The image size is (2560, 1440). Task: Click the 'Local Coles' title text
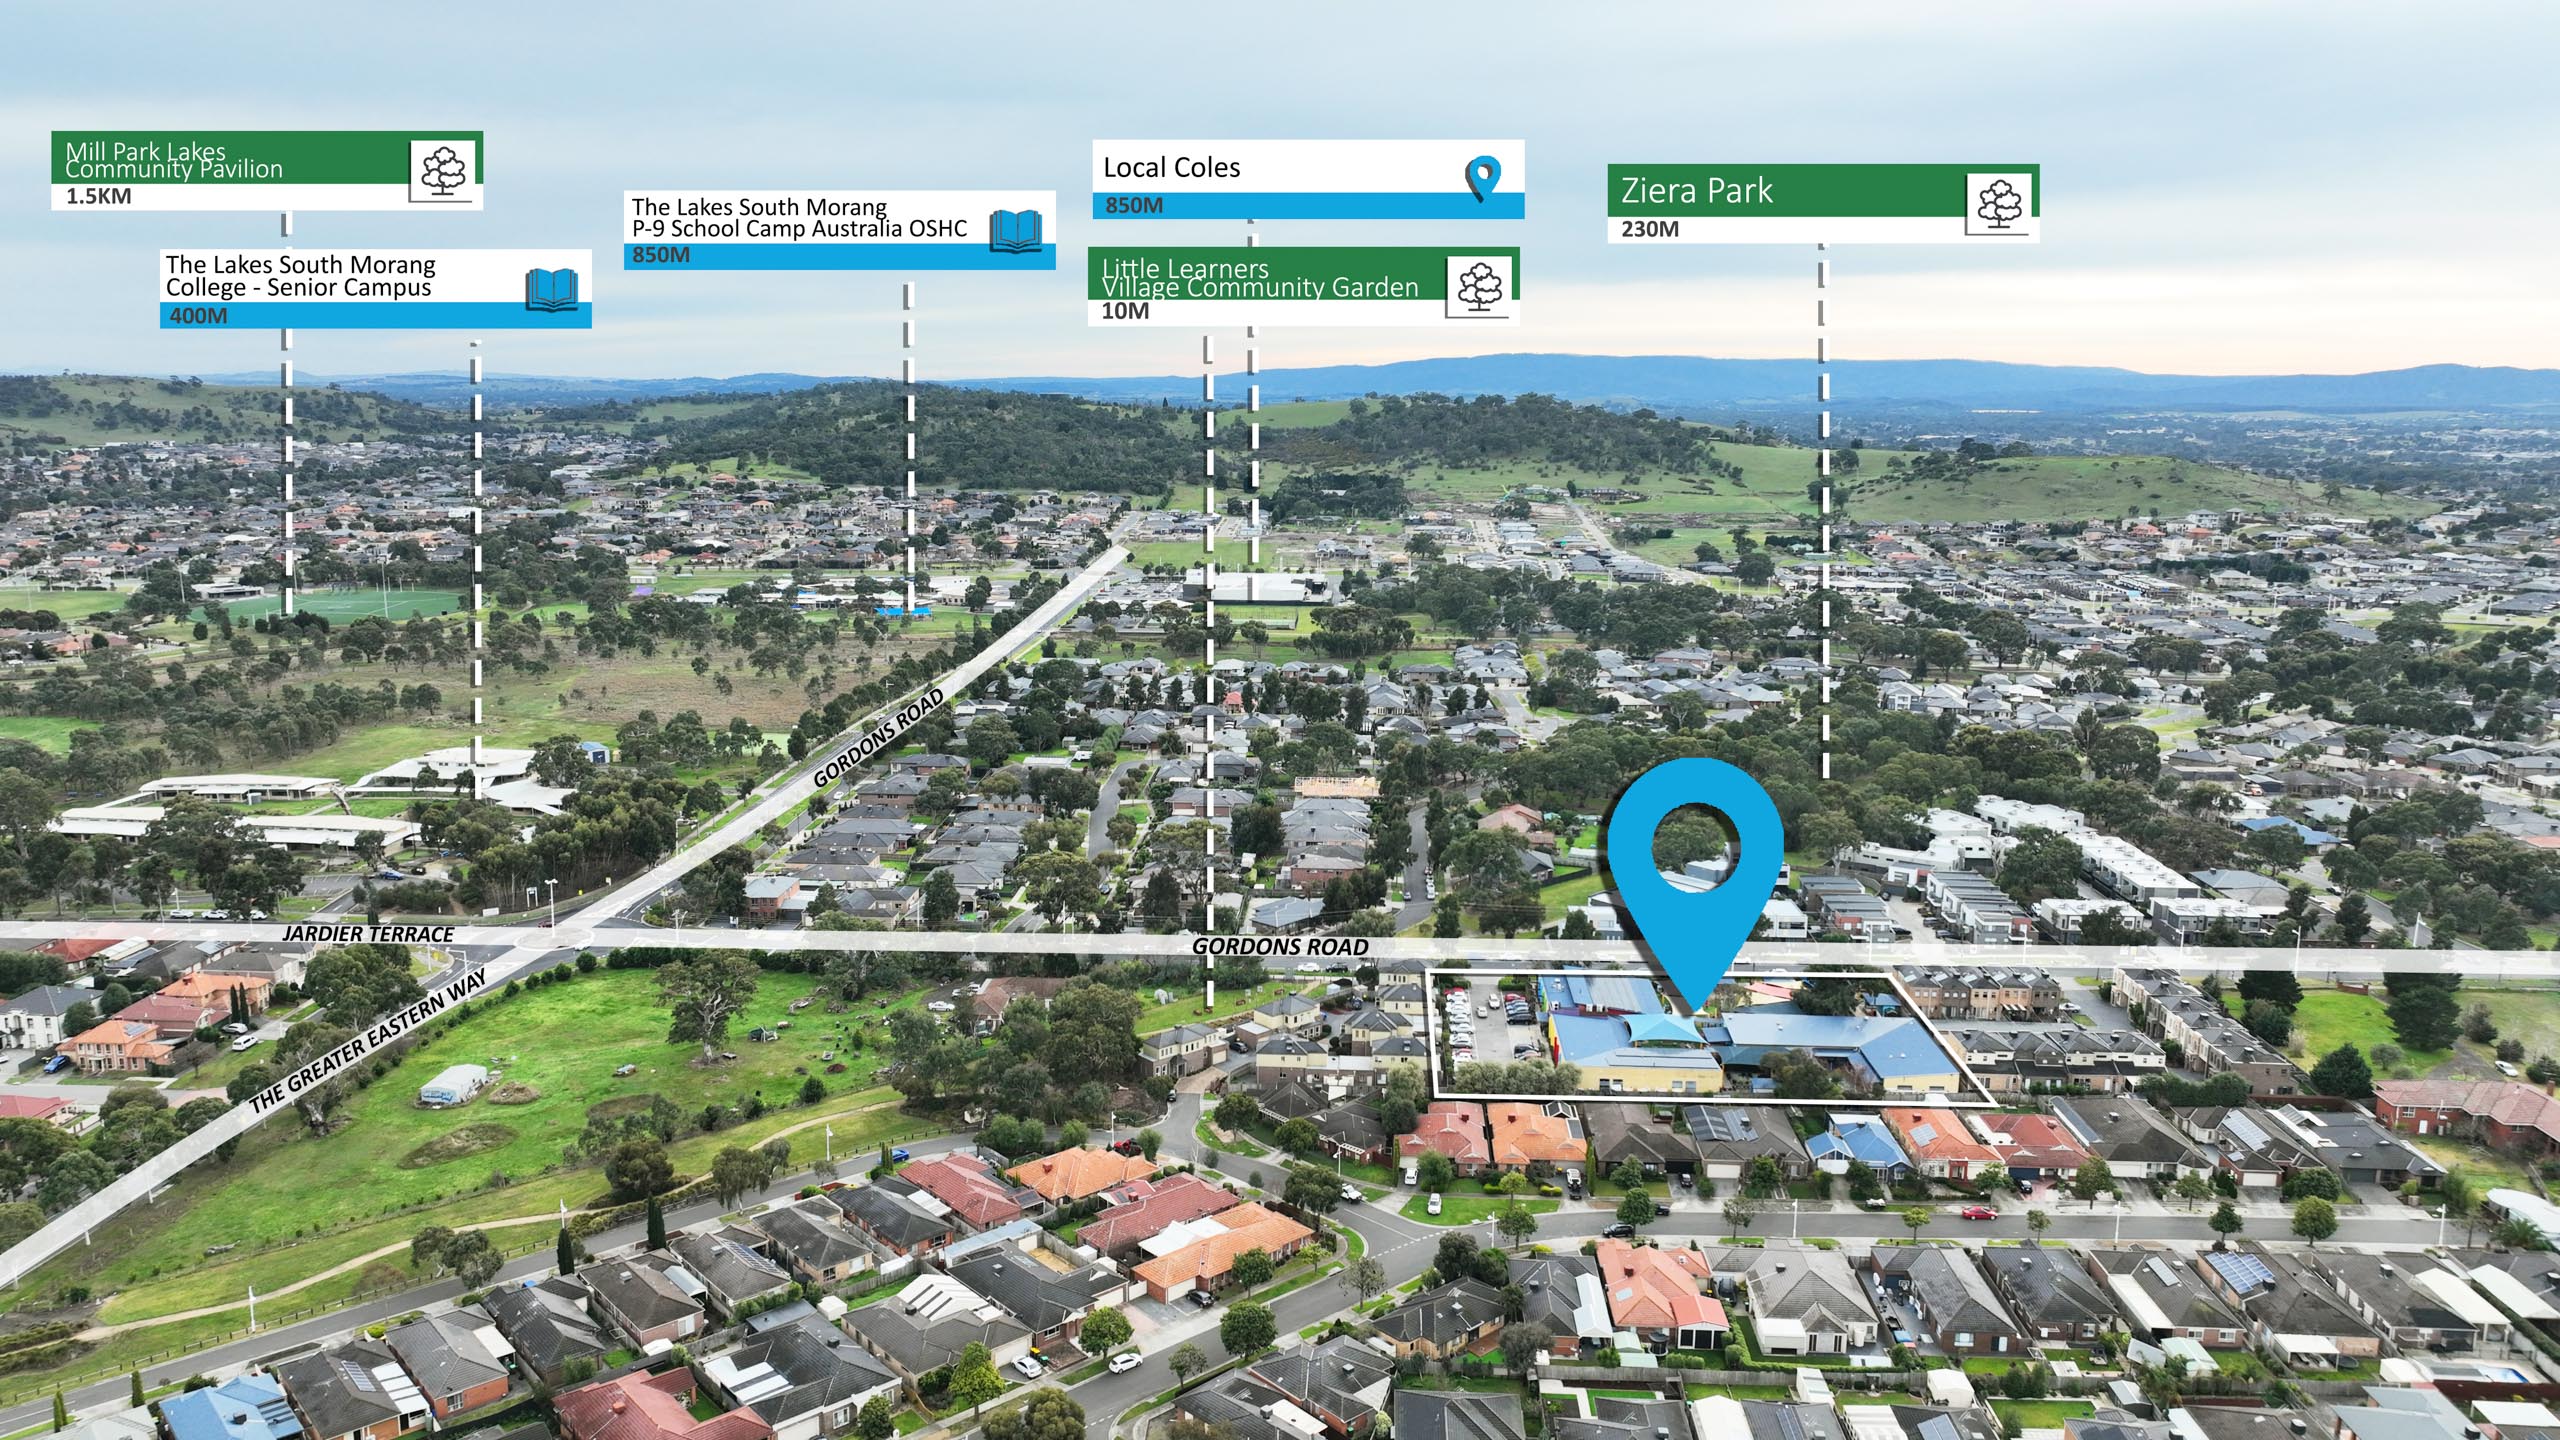pyautogui.click(x=1171, y=168)
